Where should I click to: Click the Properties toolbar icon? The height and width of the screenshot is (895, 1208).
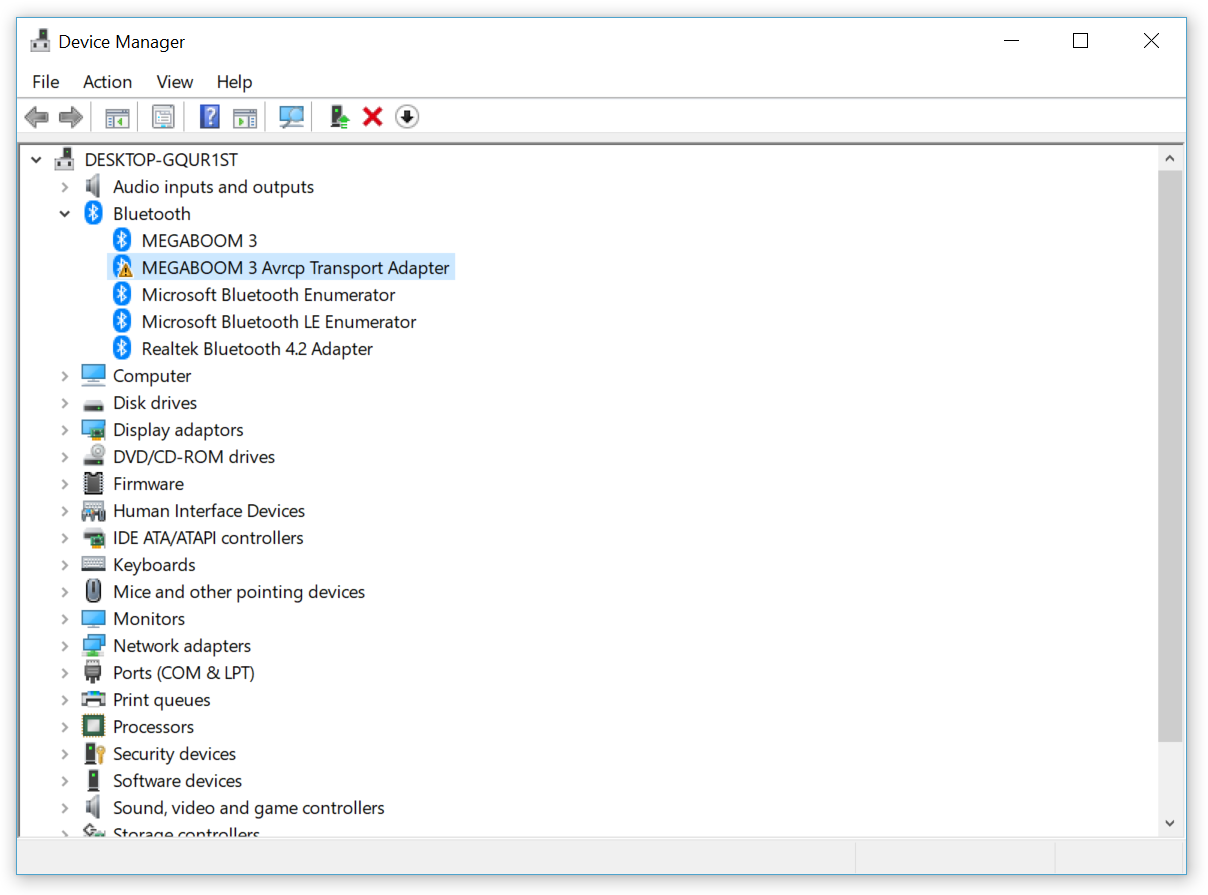[x=163, y=117]
